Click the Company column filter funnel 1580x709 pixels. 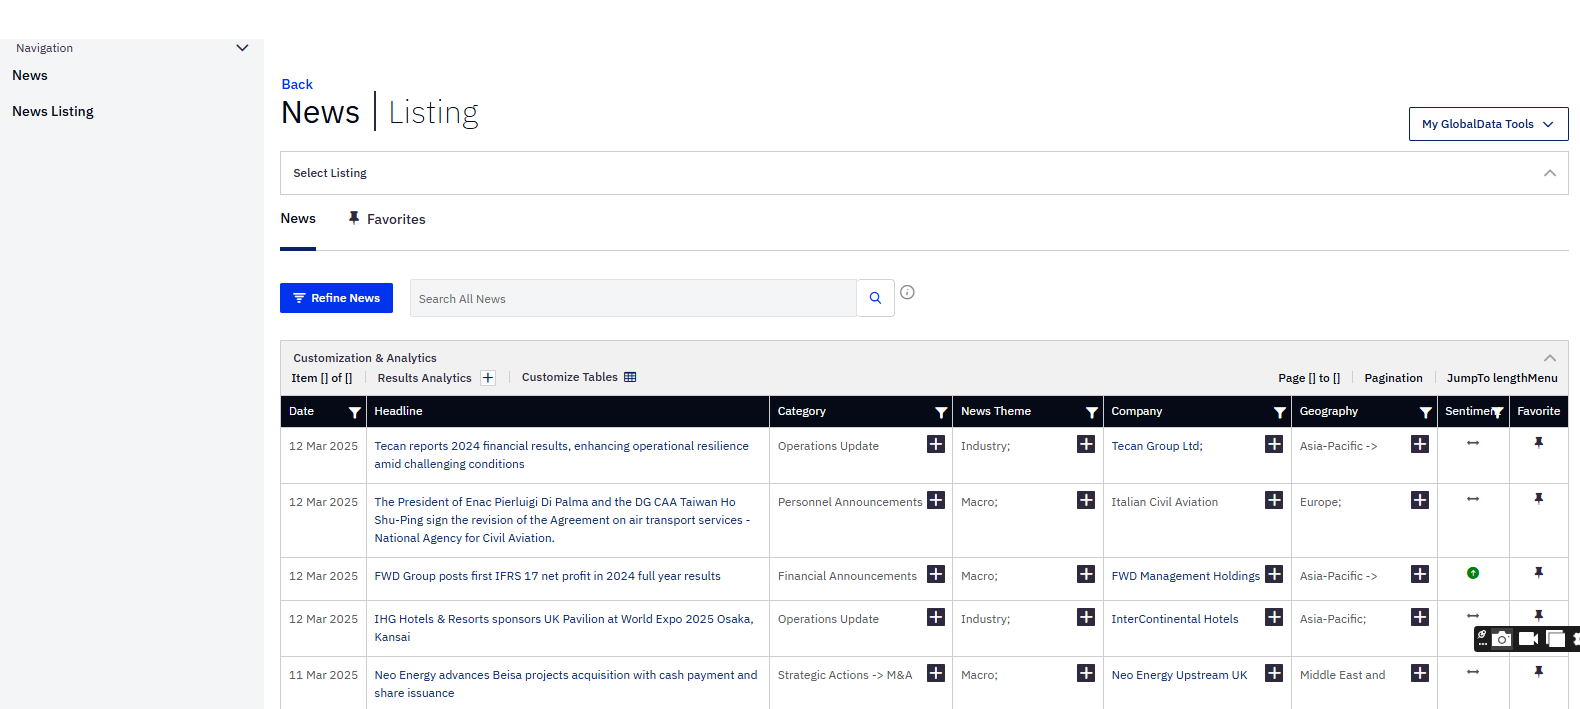pos(1279,412)
